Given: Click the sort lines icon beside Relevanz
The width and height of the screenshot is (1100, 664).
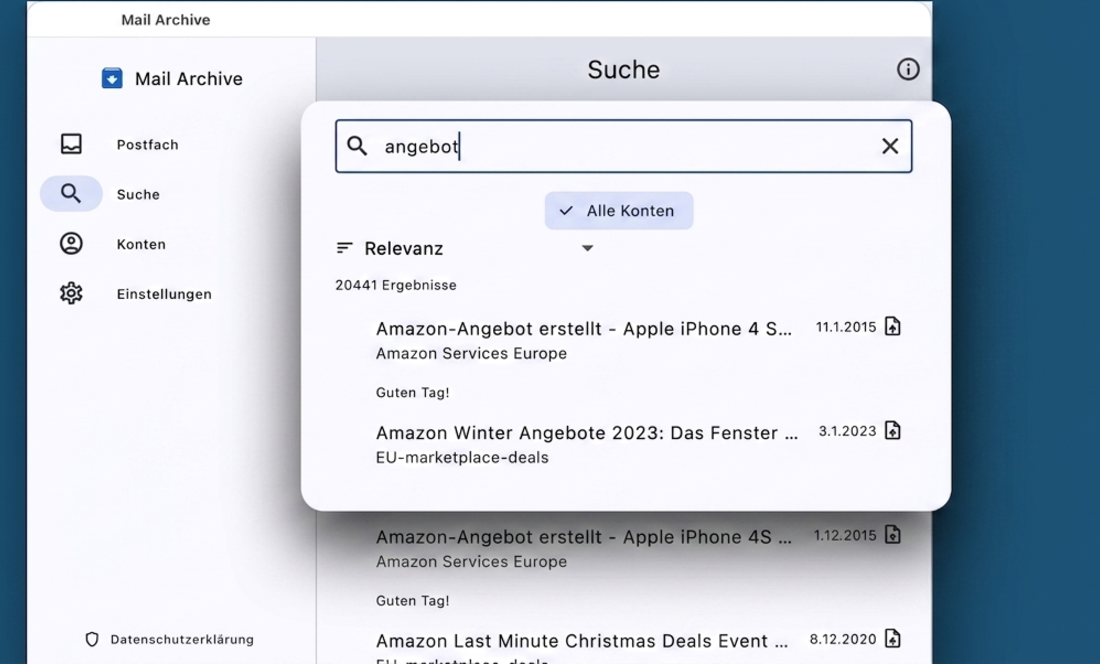Looking at the screenshot, I should 344,248.
